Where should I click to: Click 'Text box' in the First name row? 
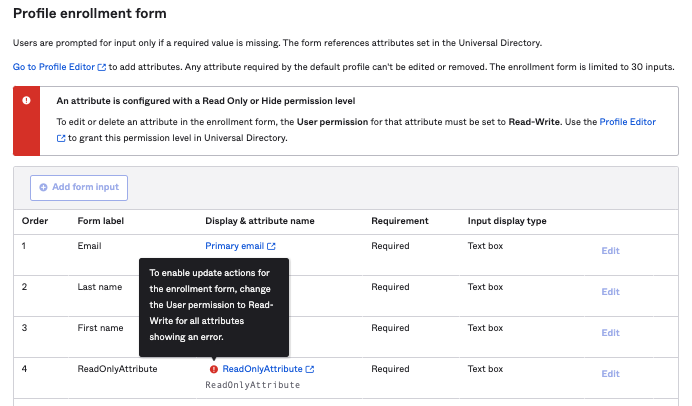485,328
